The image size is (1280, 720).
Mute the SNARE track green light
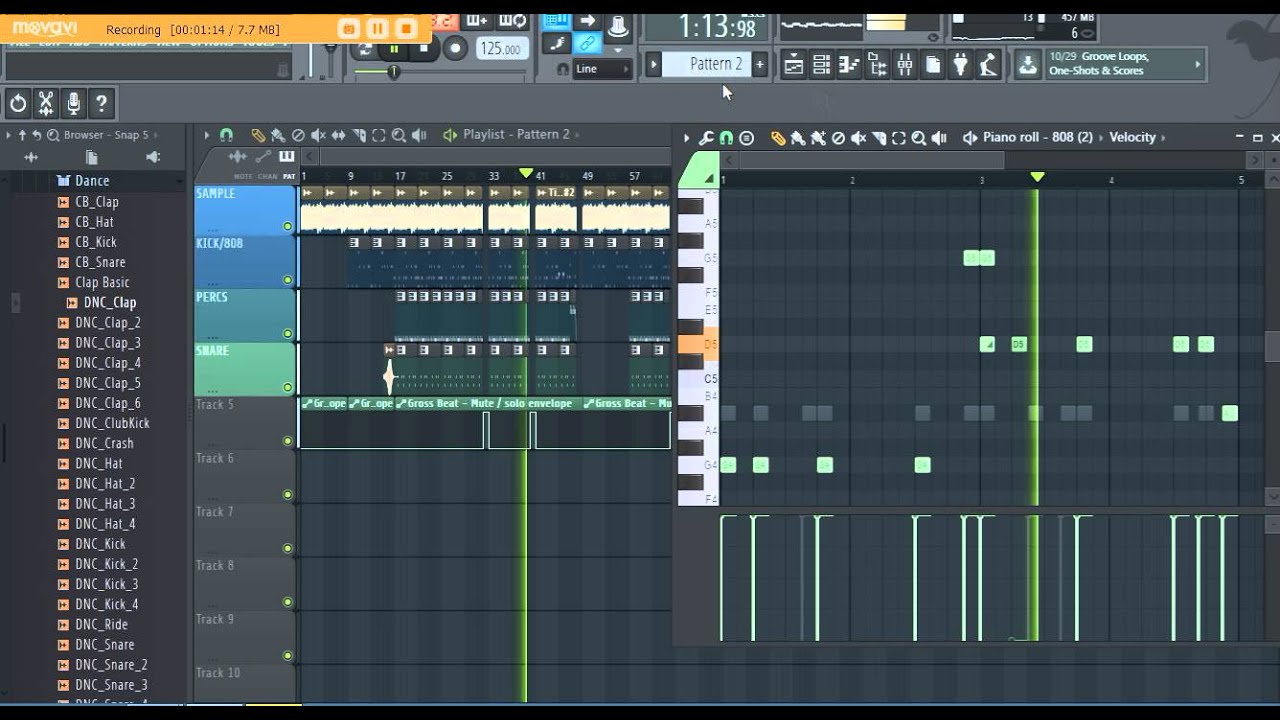[x=288, y=387]
